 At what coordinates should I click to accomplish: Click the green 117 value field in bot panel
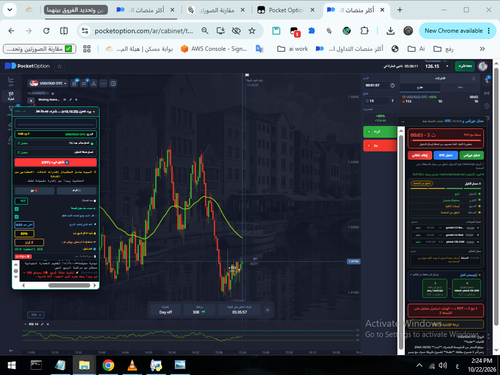[x=21, y=201]
